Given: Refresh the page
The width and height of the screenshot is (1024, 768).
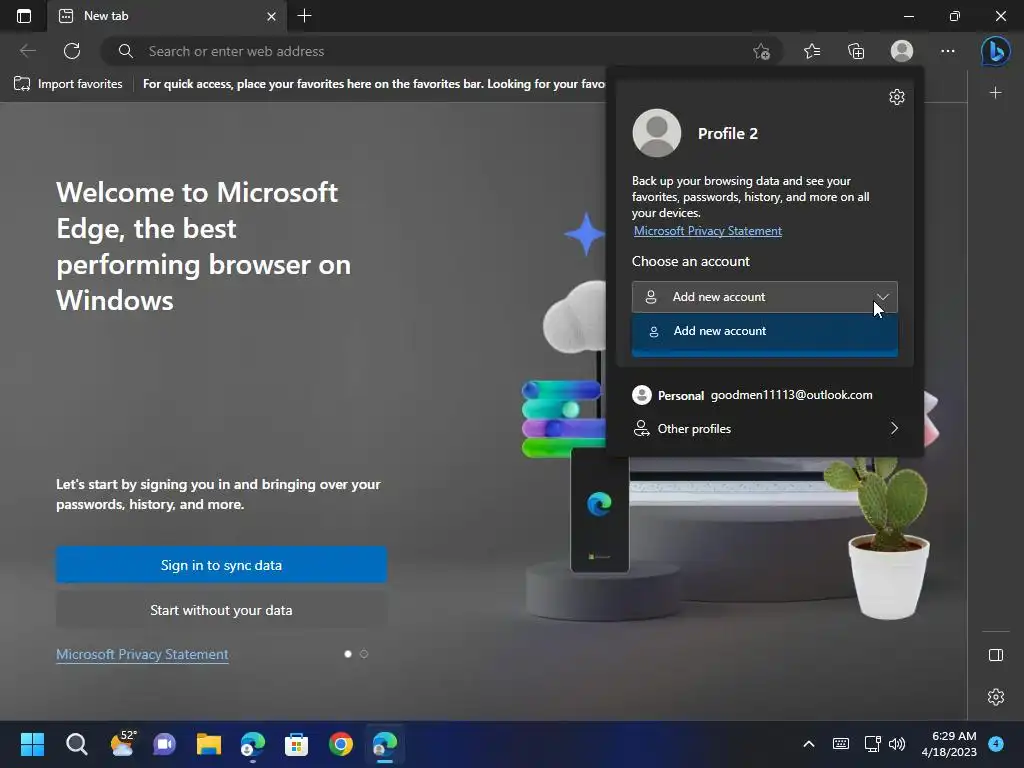Looking at the screenshot, I should pos(72,51).
